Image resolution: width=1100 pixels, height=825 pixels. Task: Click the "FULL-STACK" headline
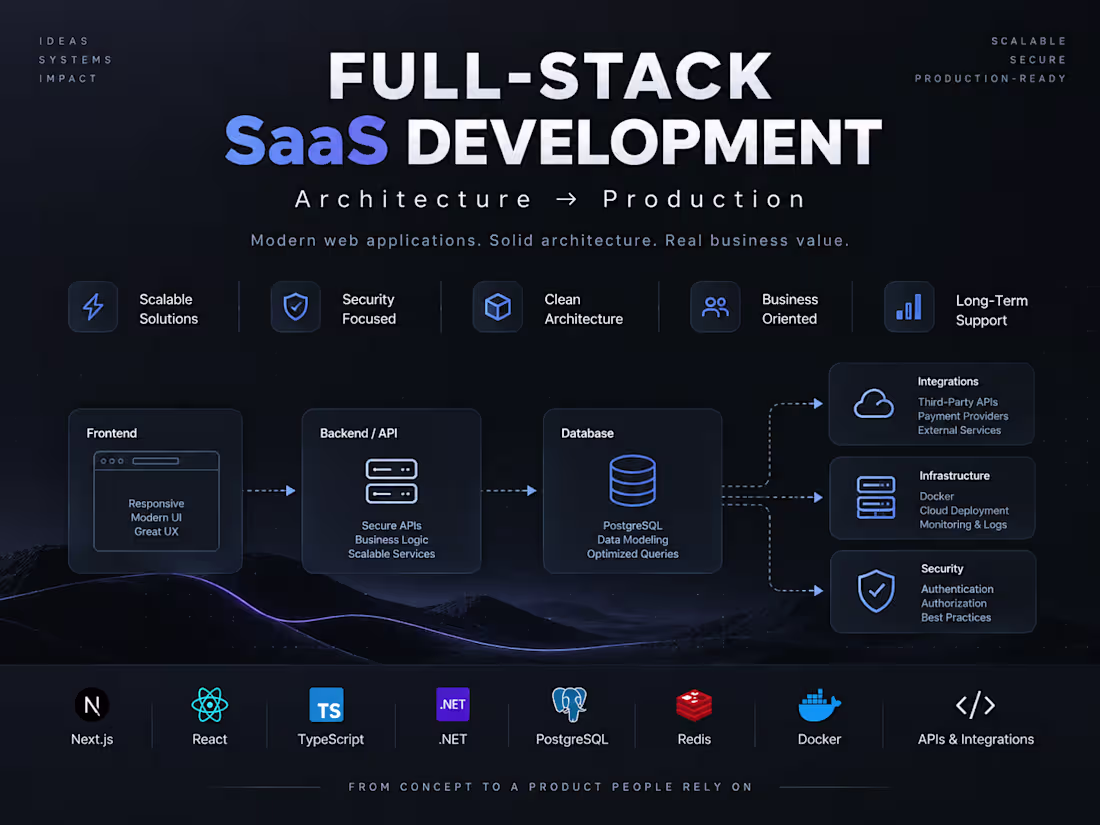pos(549,76)
